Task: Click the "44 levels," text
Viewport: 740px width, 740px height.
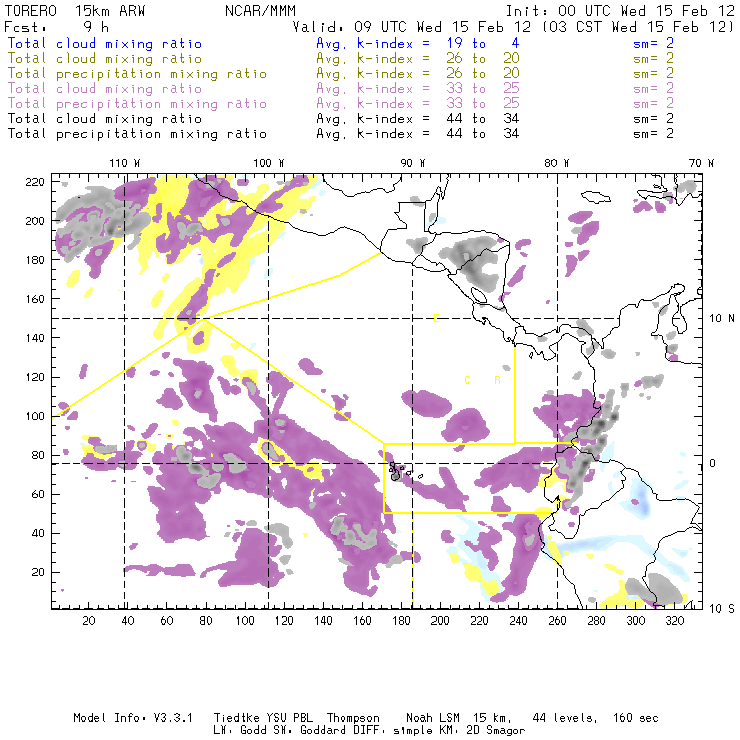Action: pyautogui.click(x=565, y=718)
